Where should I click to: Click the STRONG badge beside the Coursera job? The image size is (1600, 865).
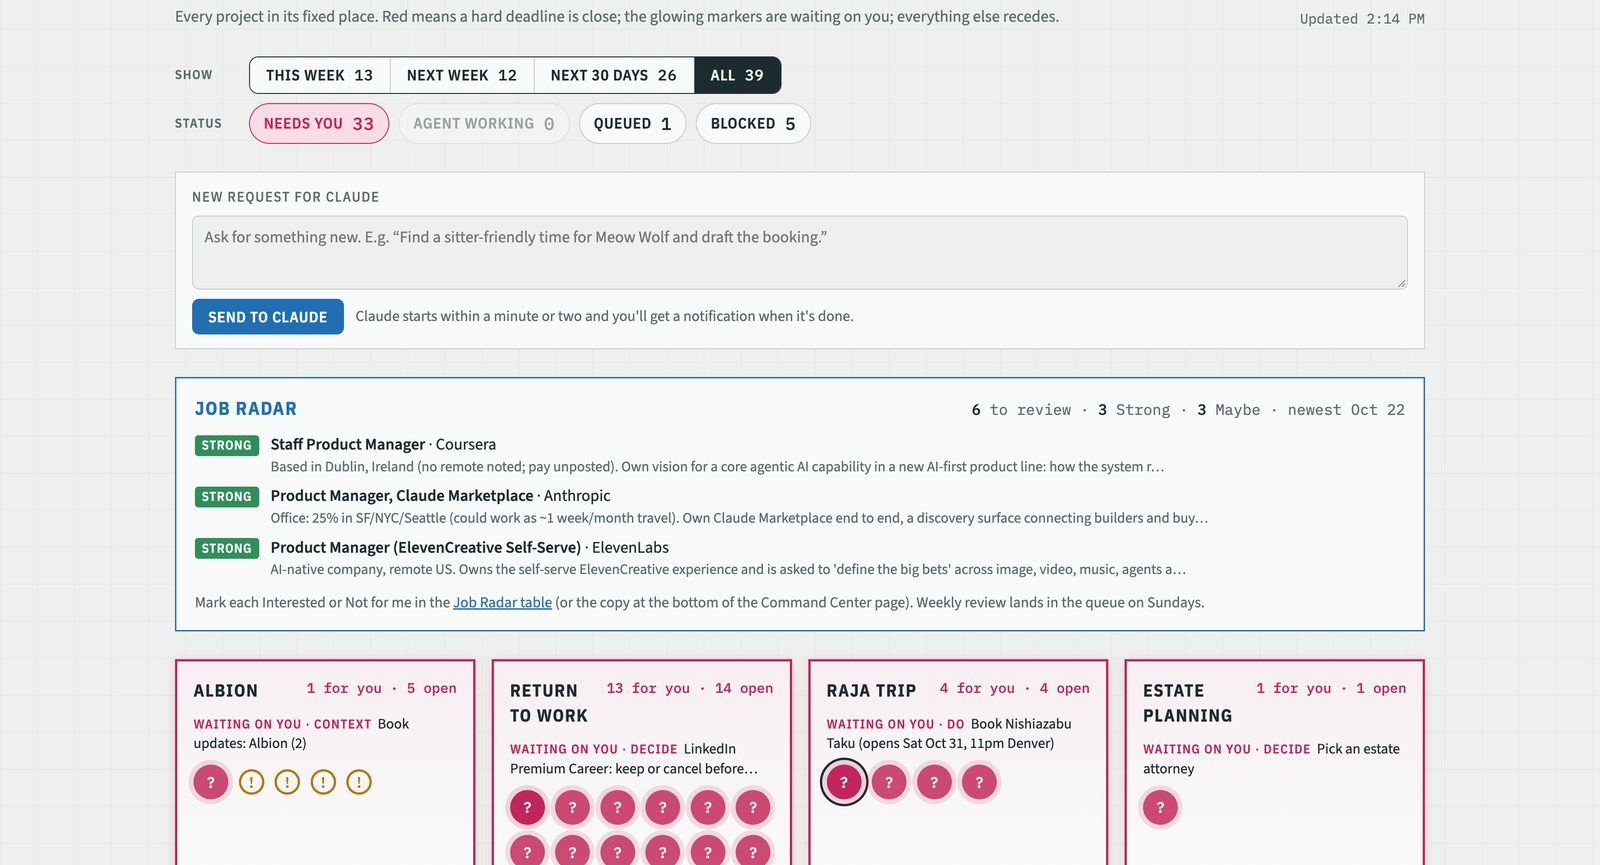[227, 445]
